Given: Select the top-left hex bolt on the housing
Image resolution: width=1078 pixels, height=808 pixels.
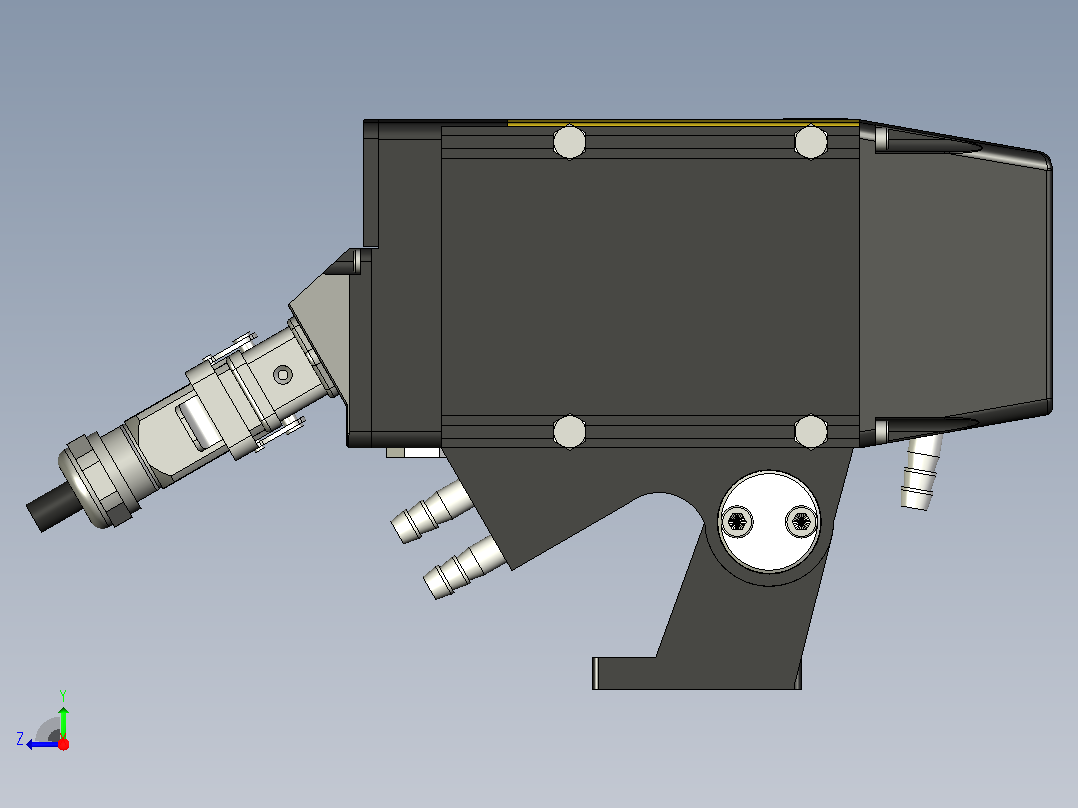Looking at the screenshot, I should pos(569,142).
